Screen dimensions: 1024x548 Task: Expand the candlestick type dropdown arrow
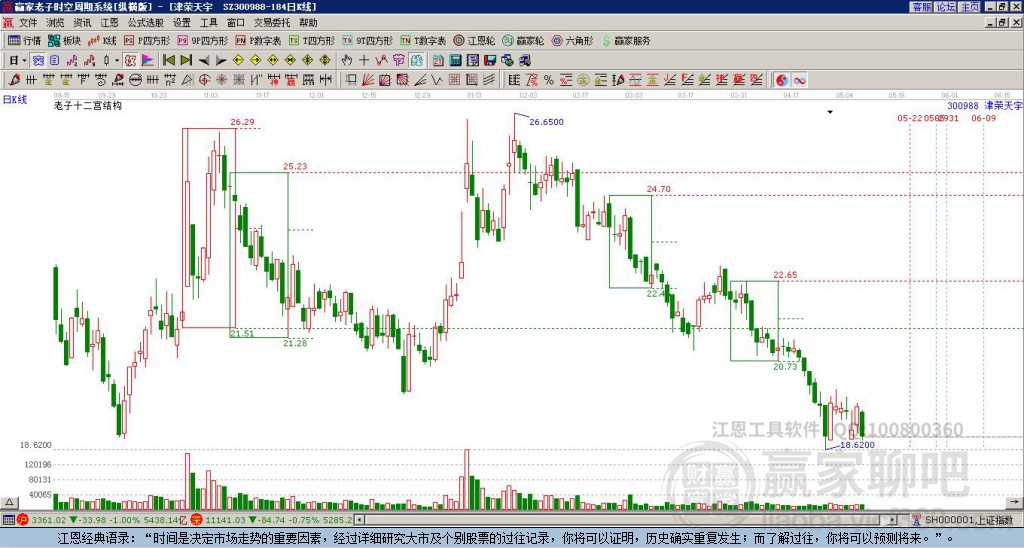pyautogui.click(x=117, y=60)
